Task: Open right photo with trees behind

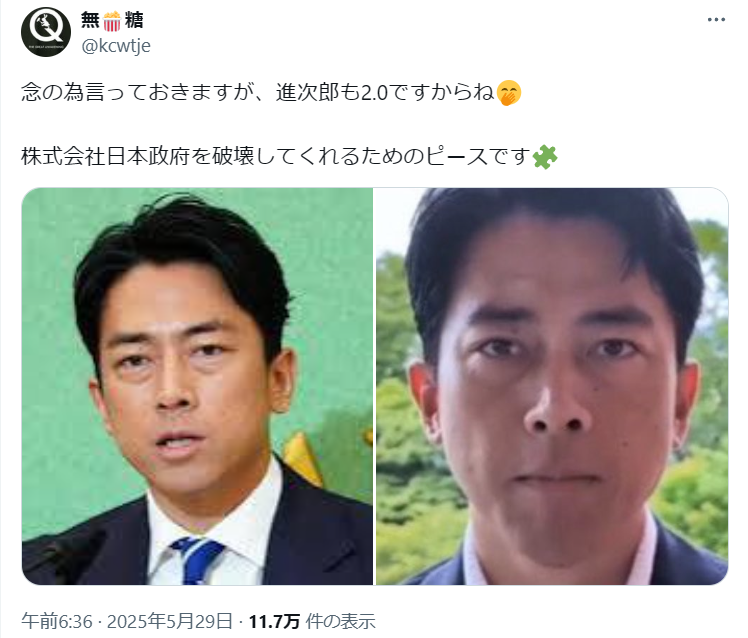Action: click(552, 386)
